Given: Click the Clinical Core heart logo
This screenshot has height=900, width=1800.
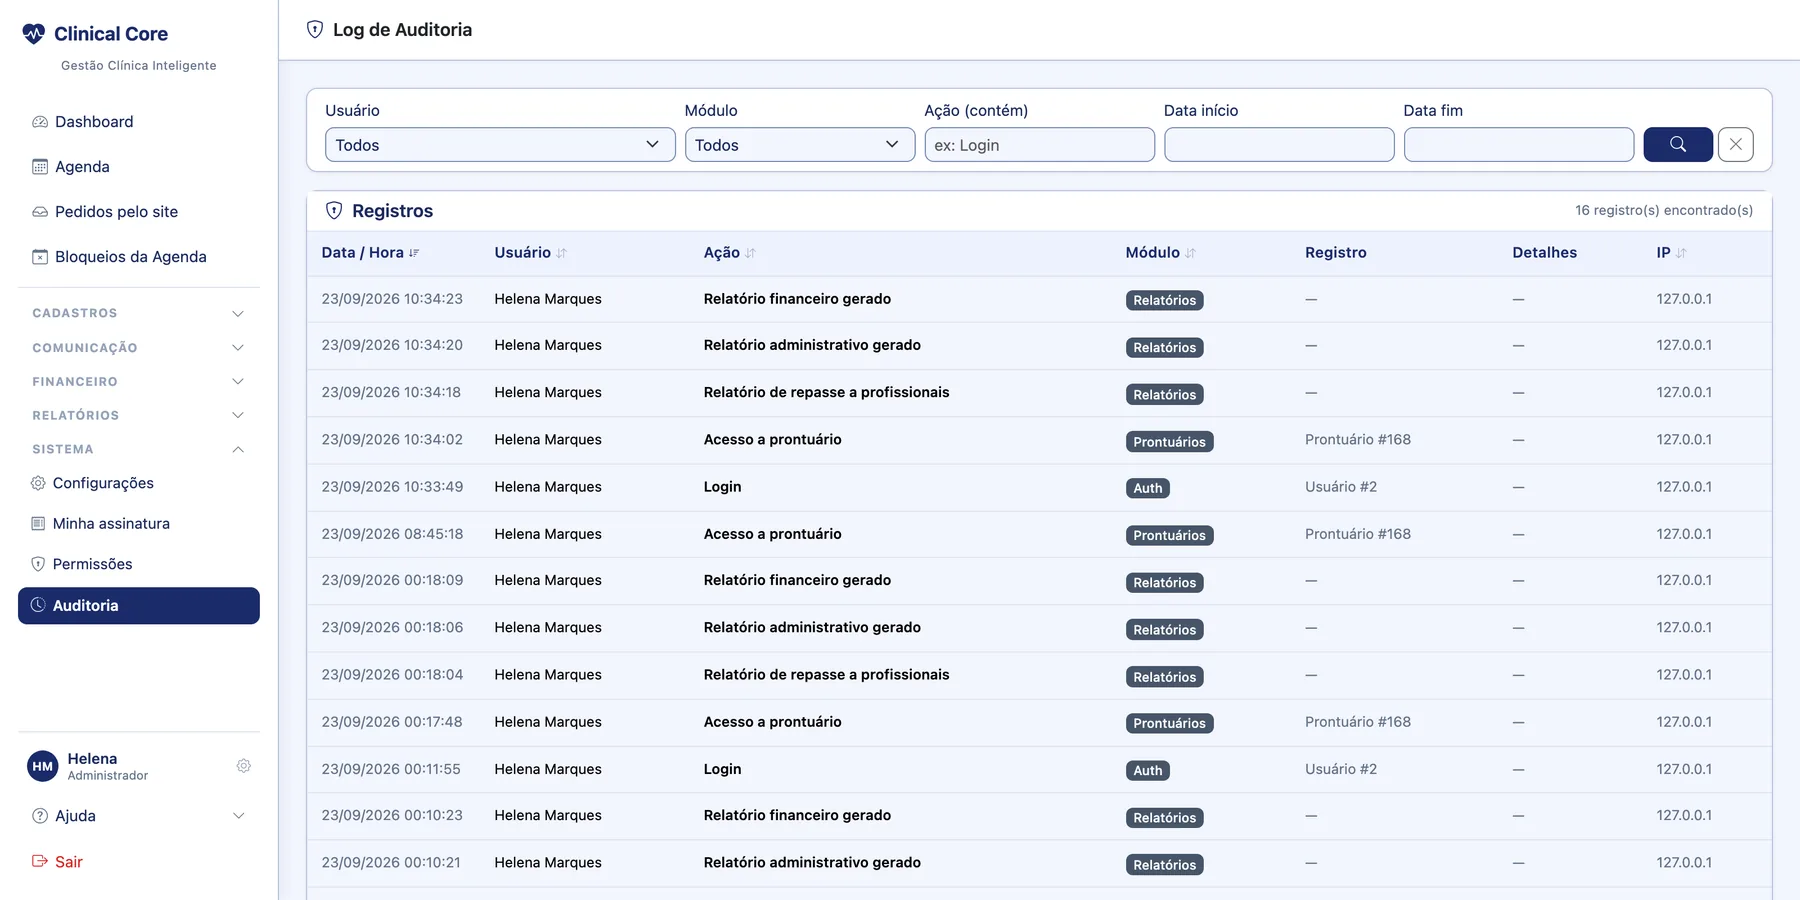Looking at the screenshot, I should [34, 34].
